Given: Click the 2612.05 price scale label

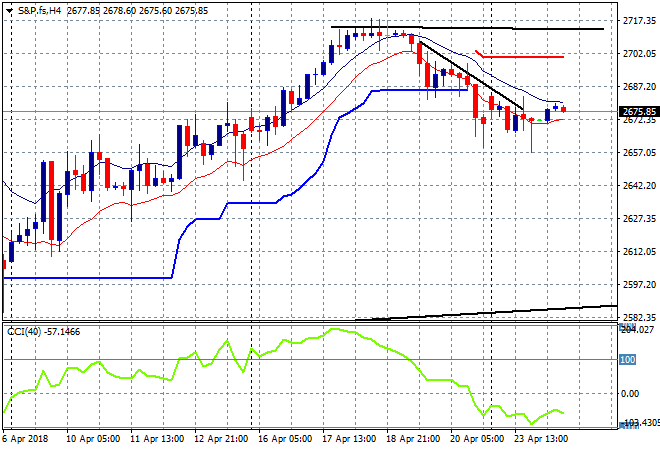Looking at the screenshot, I should point(639,251).
